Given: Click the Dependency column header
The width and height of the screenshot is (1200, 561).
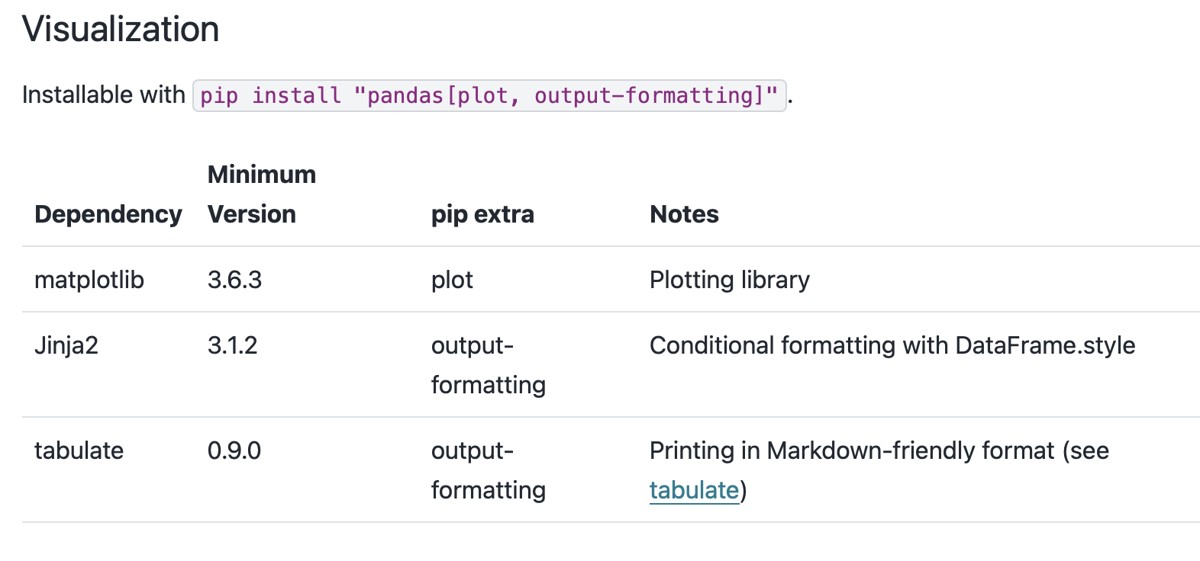Looking at the screenshot, I should click(x=108, y=214).
